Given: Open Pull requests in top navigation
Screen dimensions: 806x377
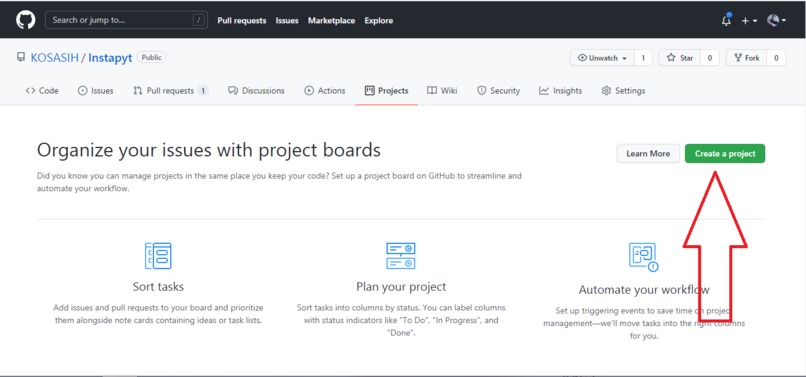Looking at the screenshot, I should tap(242, 21).
